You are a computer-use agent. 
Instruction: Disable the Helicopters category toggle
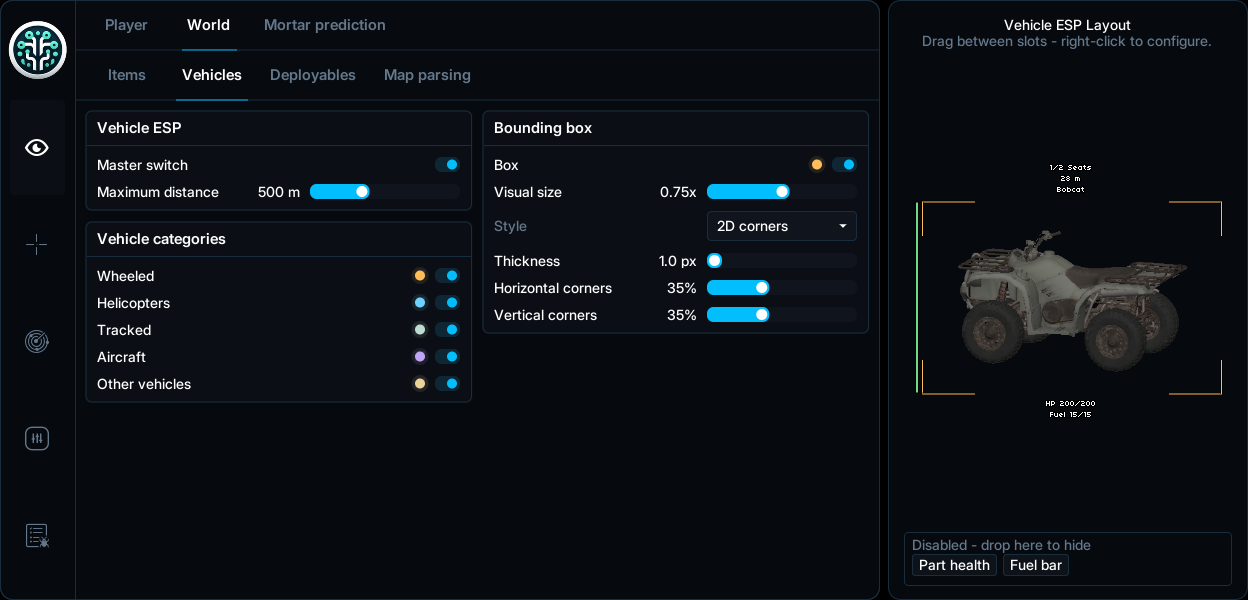tap(447, 303)
